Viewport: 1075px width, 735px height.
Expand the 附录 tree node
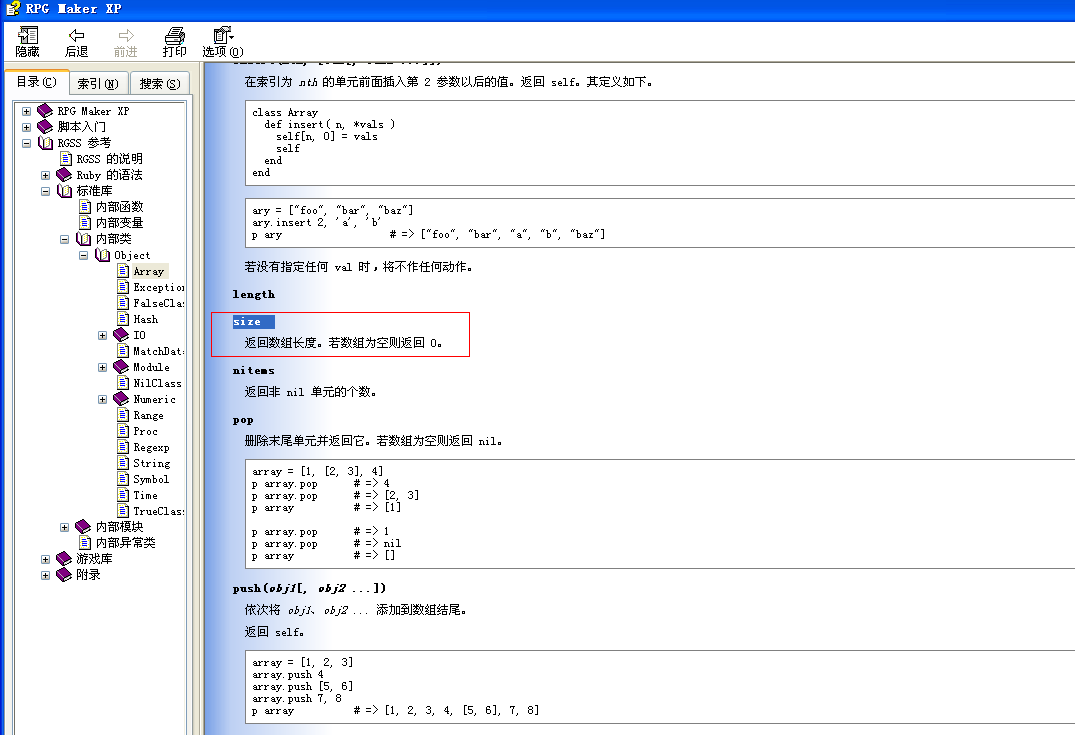click(45, 575)
